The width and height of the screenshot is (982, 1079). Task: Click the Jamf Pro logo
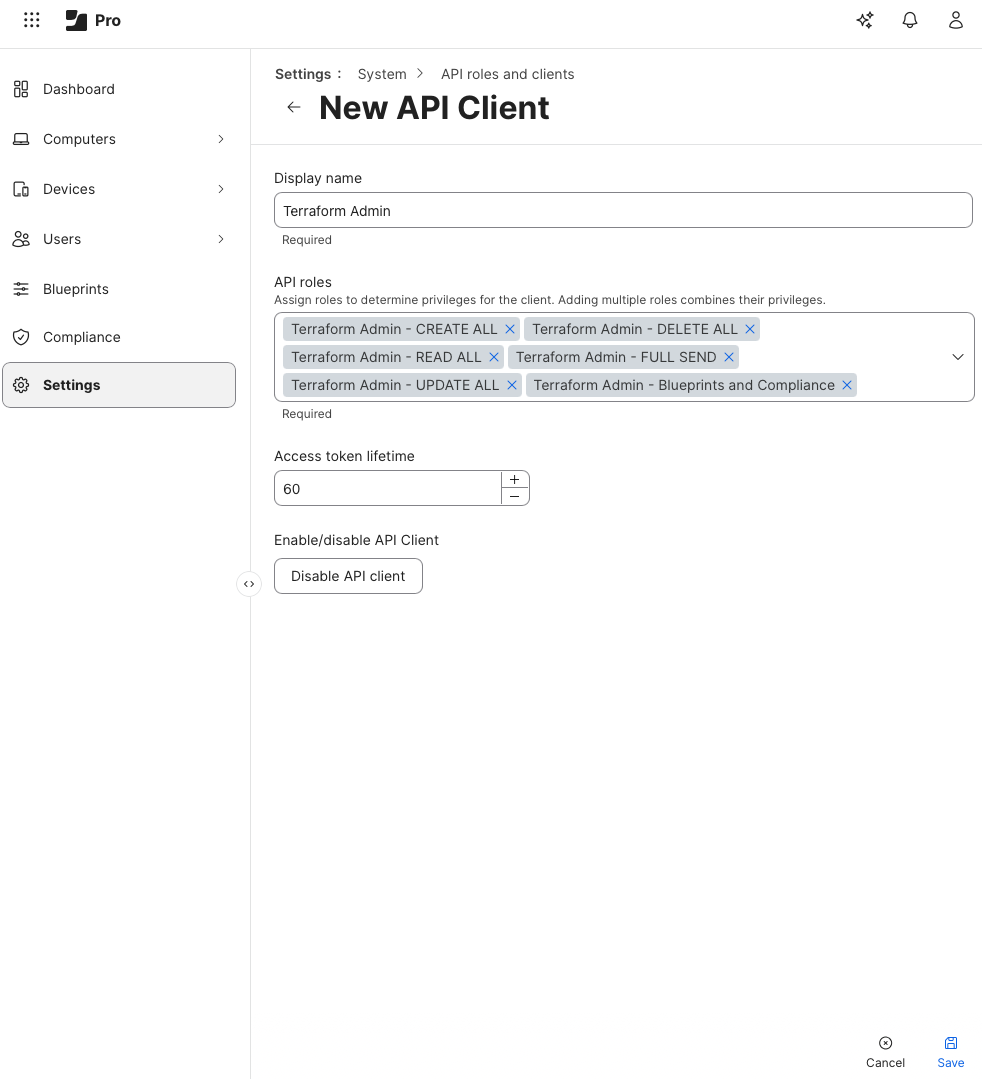click(x=93, y=20)
